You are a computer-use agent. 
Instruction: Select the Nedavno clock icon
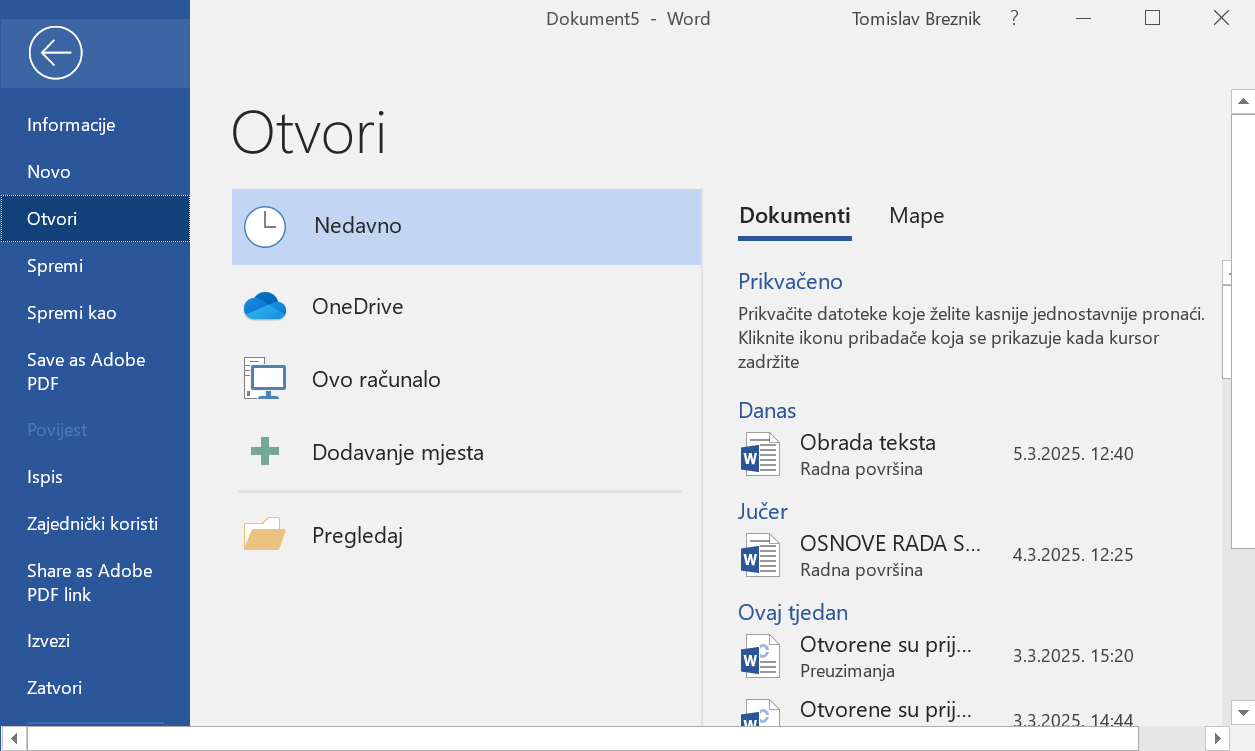click(x=265, y=226)
